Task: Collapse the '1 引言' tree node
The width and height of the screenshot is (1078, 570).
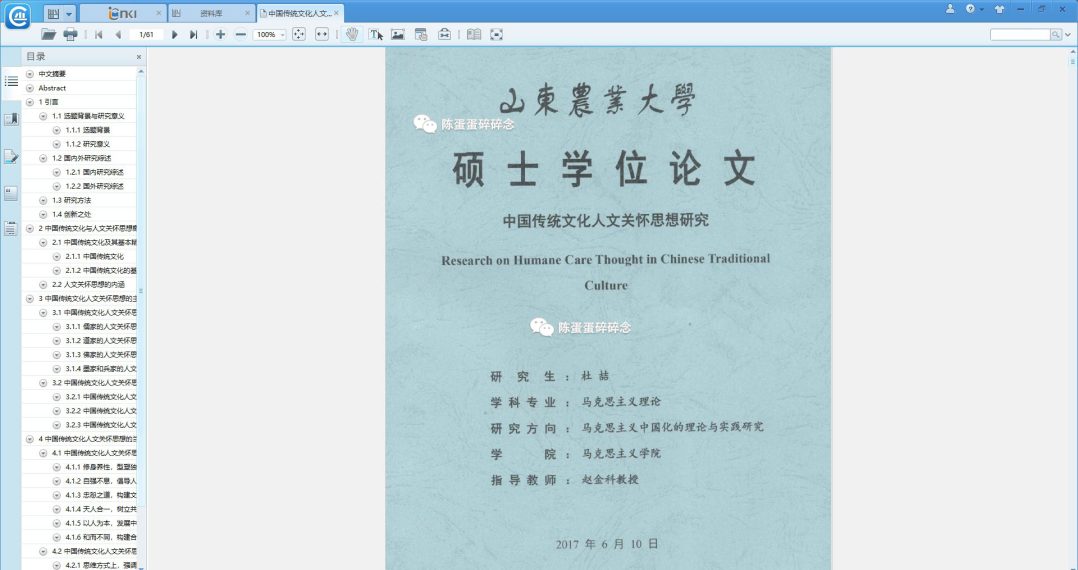Action: [x=30, y=102]
